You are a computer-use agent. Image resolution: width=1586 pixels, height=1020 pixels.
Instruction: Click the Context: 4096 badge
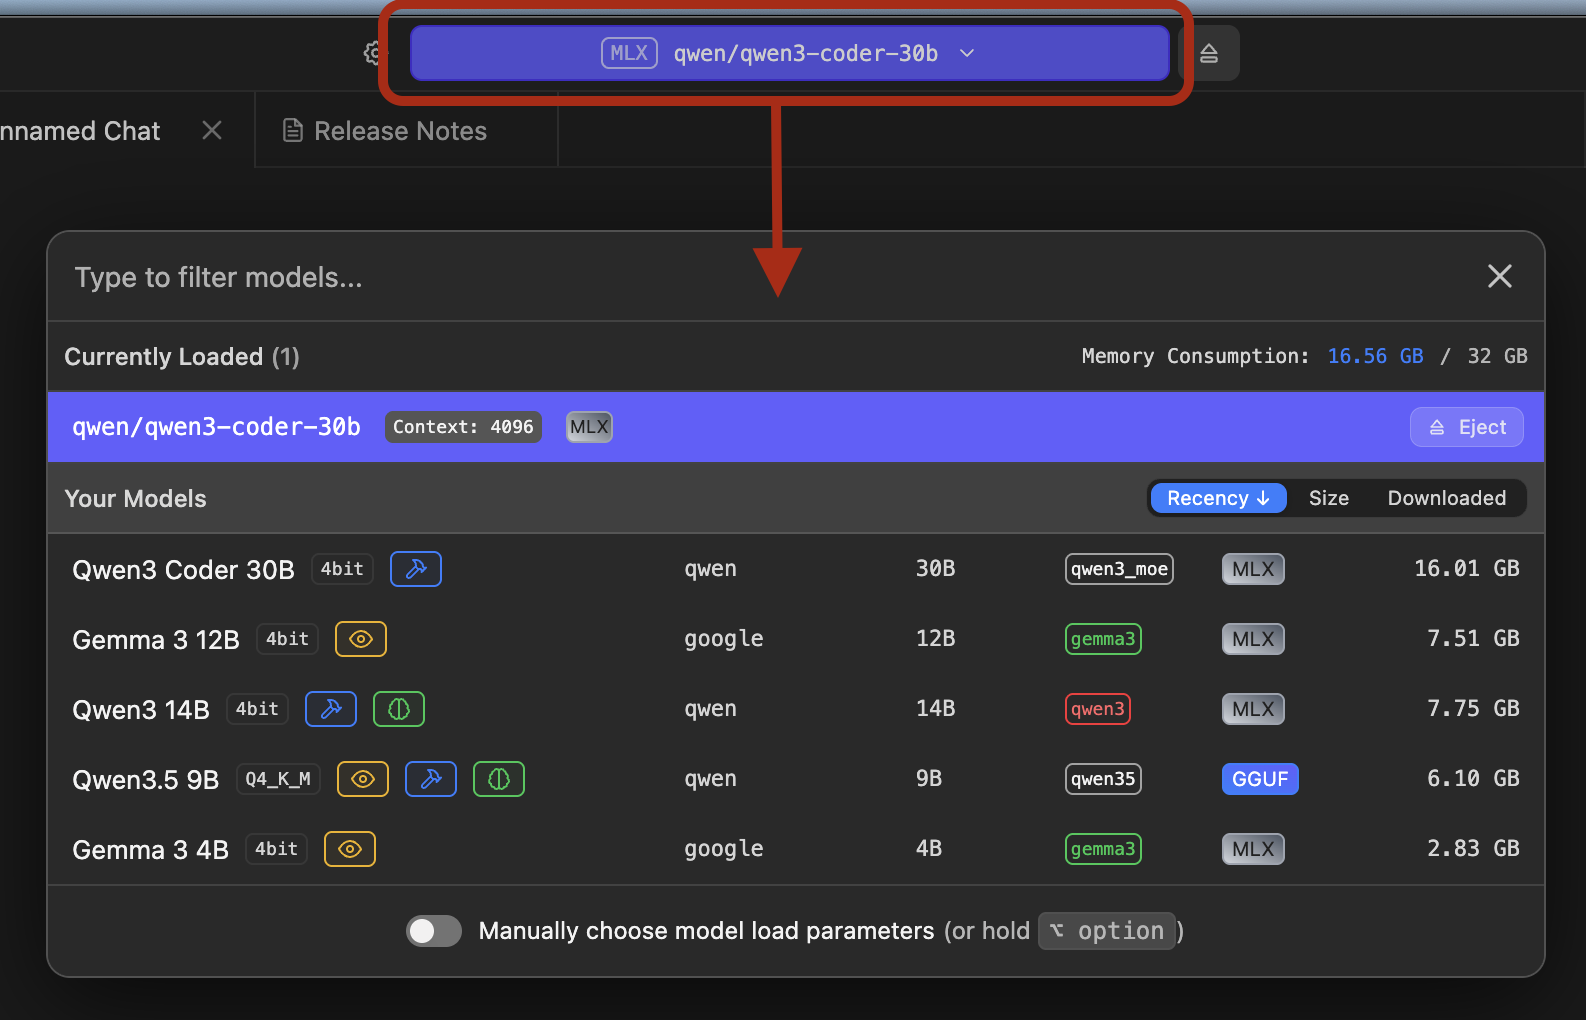coord(463,427)
